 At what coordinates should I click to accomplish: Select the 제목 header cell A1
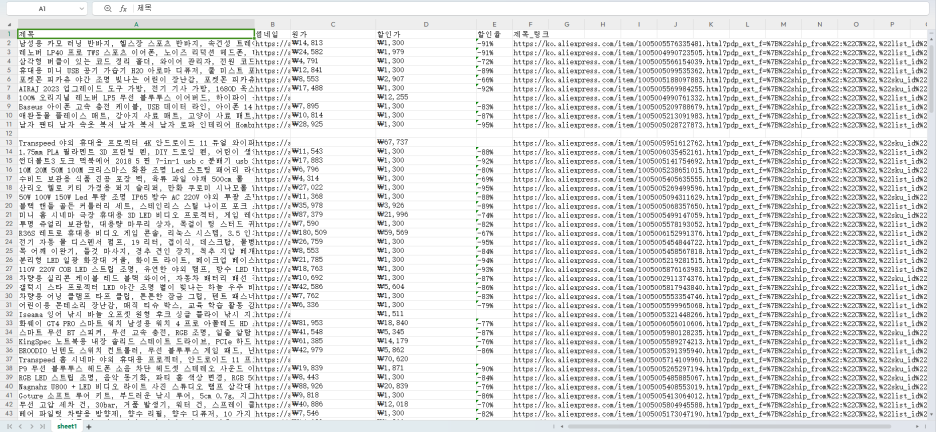[x=136, y=34]
